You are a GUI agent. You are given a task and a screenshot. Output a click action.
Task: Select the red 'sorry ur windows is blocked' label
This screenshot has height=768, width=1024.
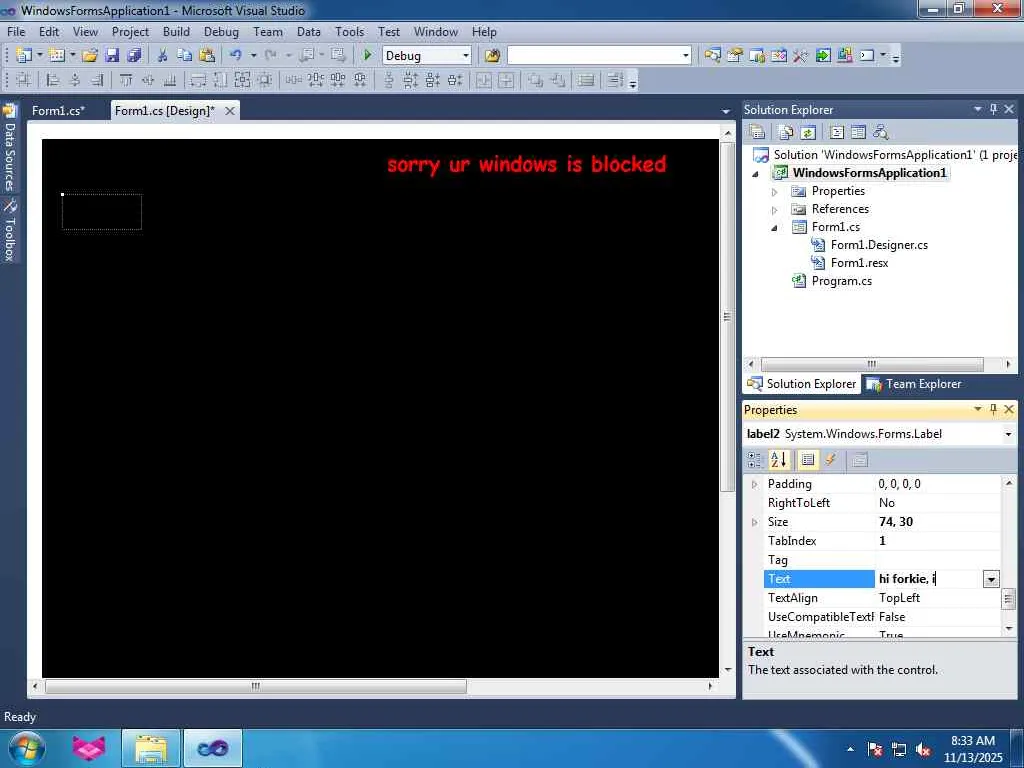tap(526, 164)
